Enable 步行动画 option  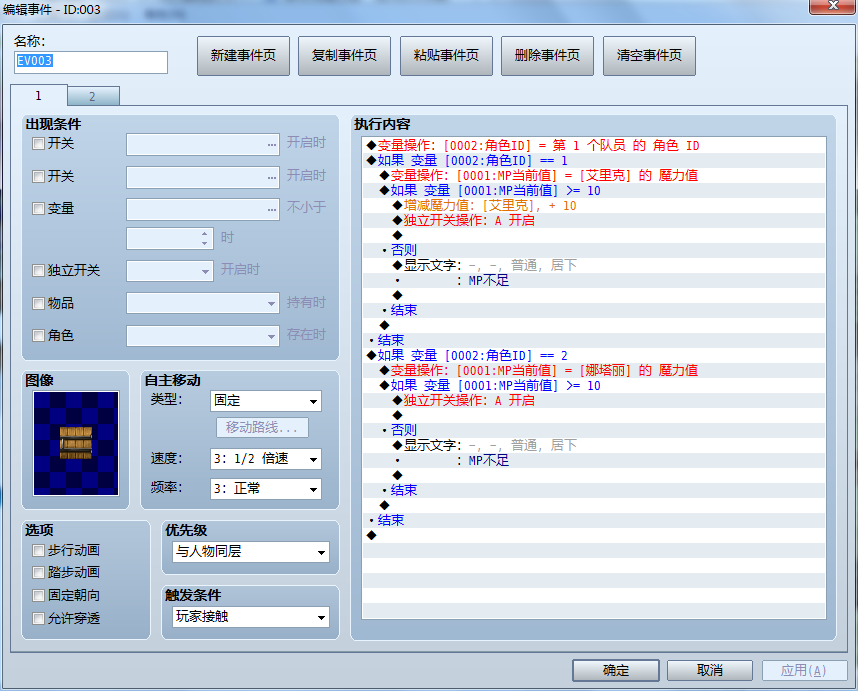click(x=38, y=550)
